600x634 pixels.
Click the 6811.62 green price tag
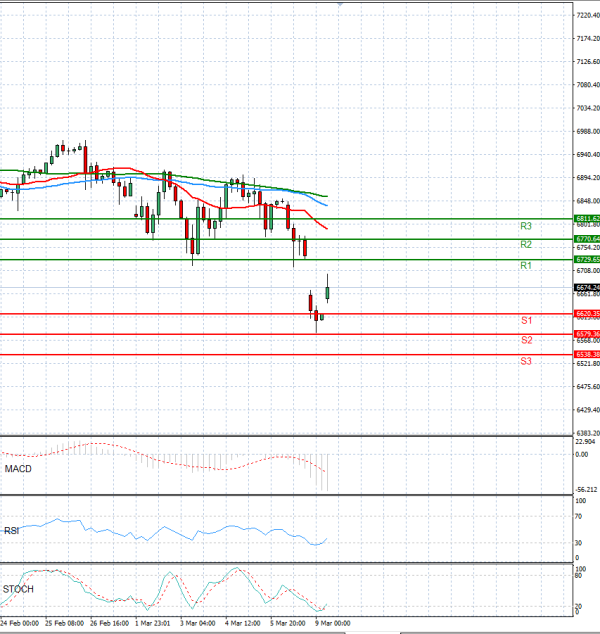[x=587, y=218]
